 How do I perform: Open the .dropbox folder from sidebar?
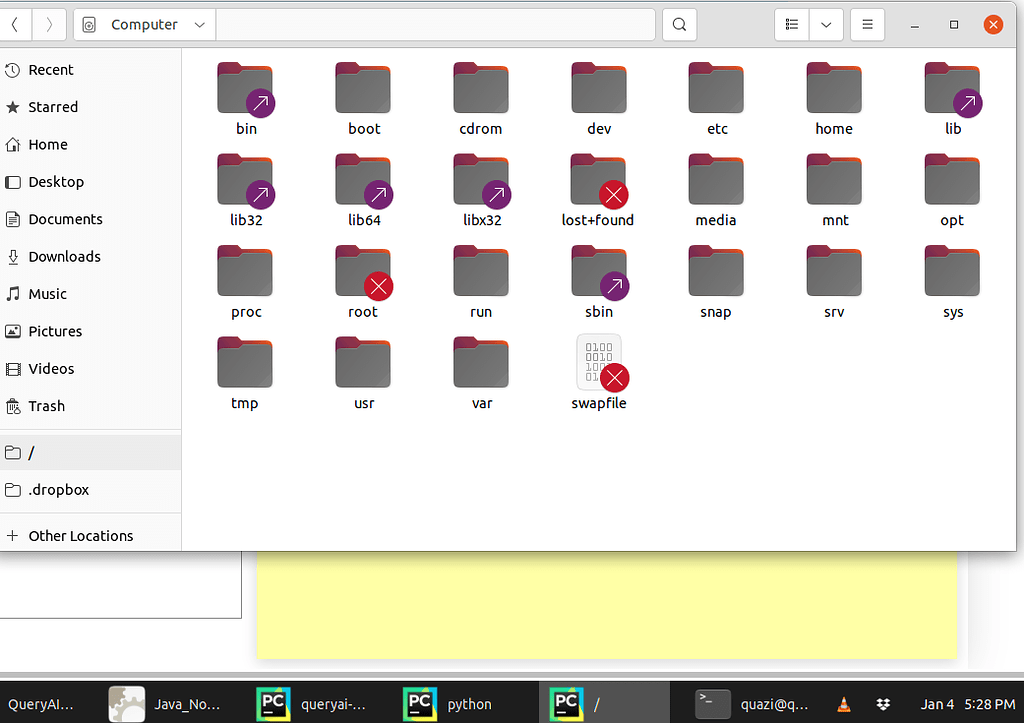59,489
